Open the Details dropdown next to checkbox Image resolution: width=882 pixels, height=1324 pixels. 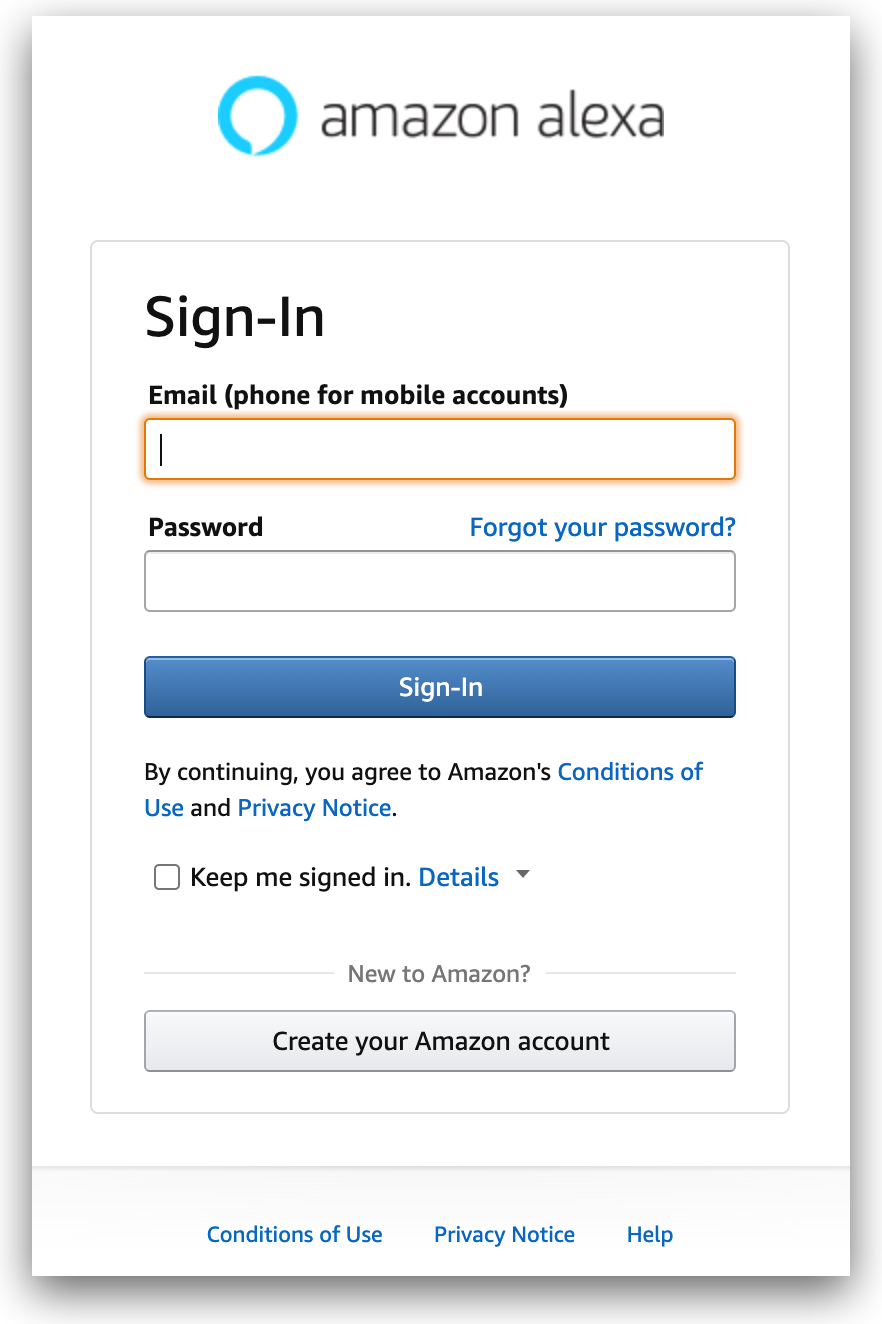click(x=523, y=874)
